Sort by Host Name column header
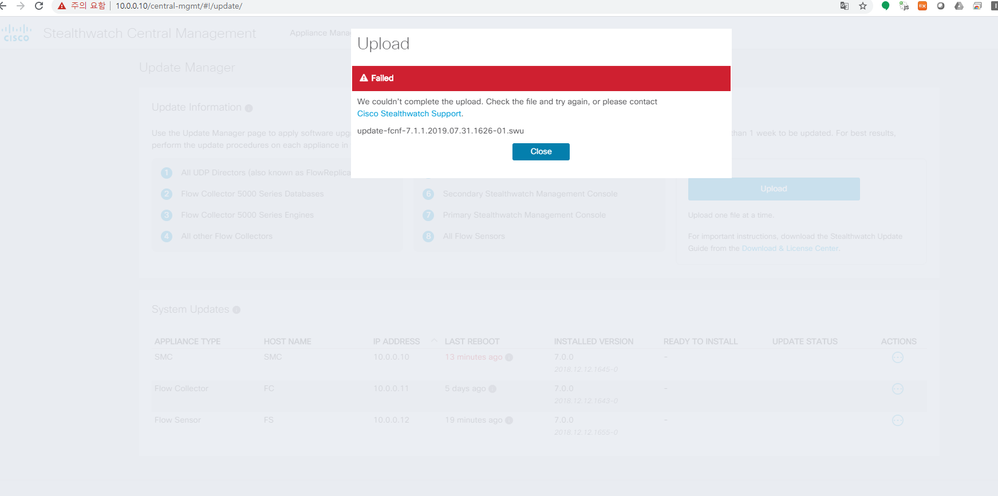 [288, 342]
